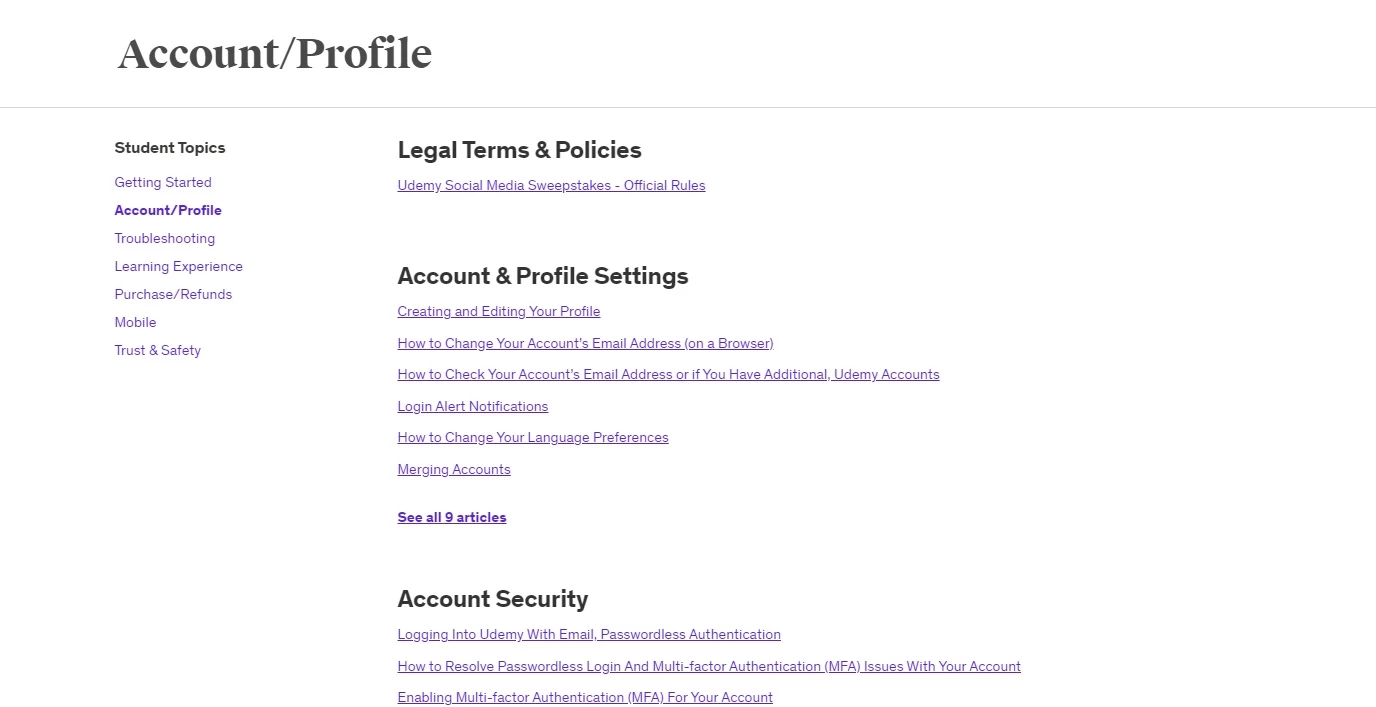Open How to Change Email Address article
Image resolution: width=1376 pixels, height=707 pixels.
point(585,343)
